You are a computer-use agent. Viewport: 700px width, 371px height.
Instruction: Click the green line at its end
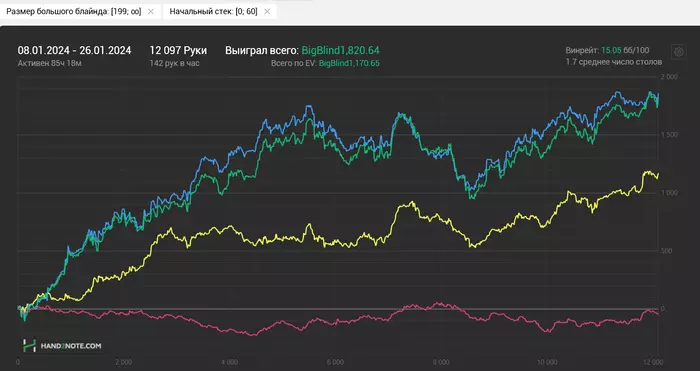pos(657,106)
